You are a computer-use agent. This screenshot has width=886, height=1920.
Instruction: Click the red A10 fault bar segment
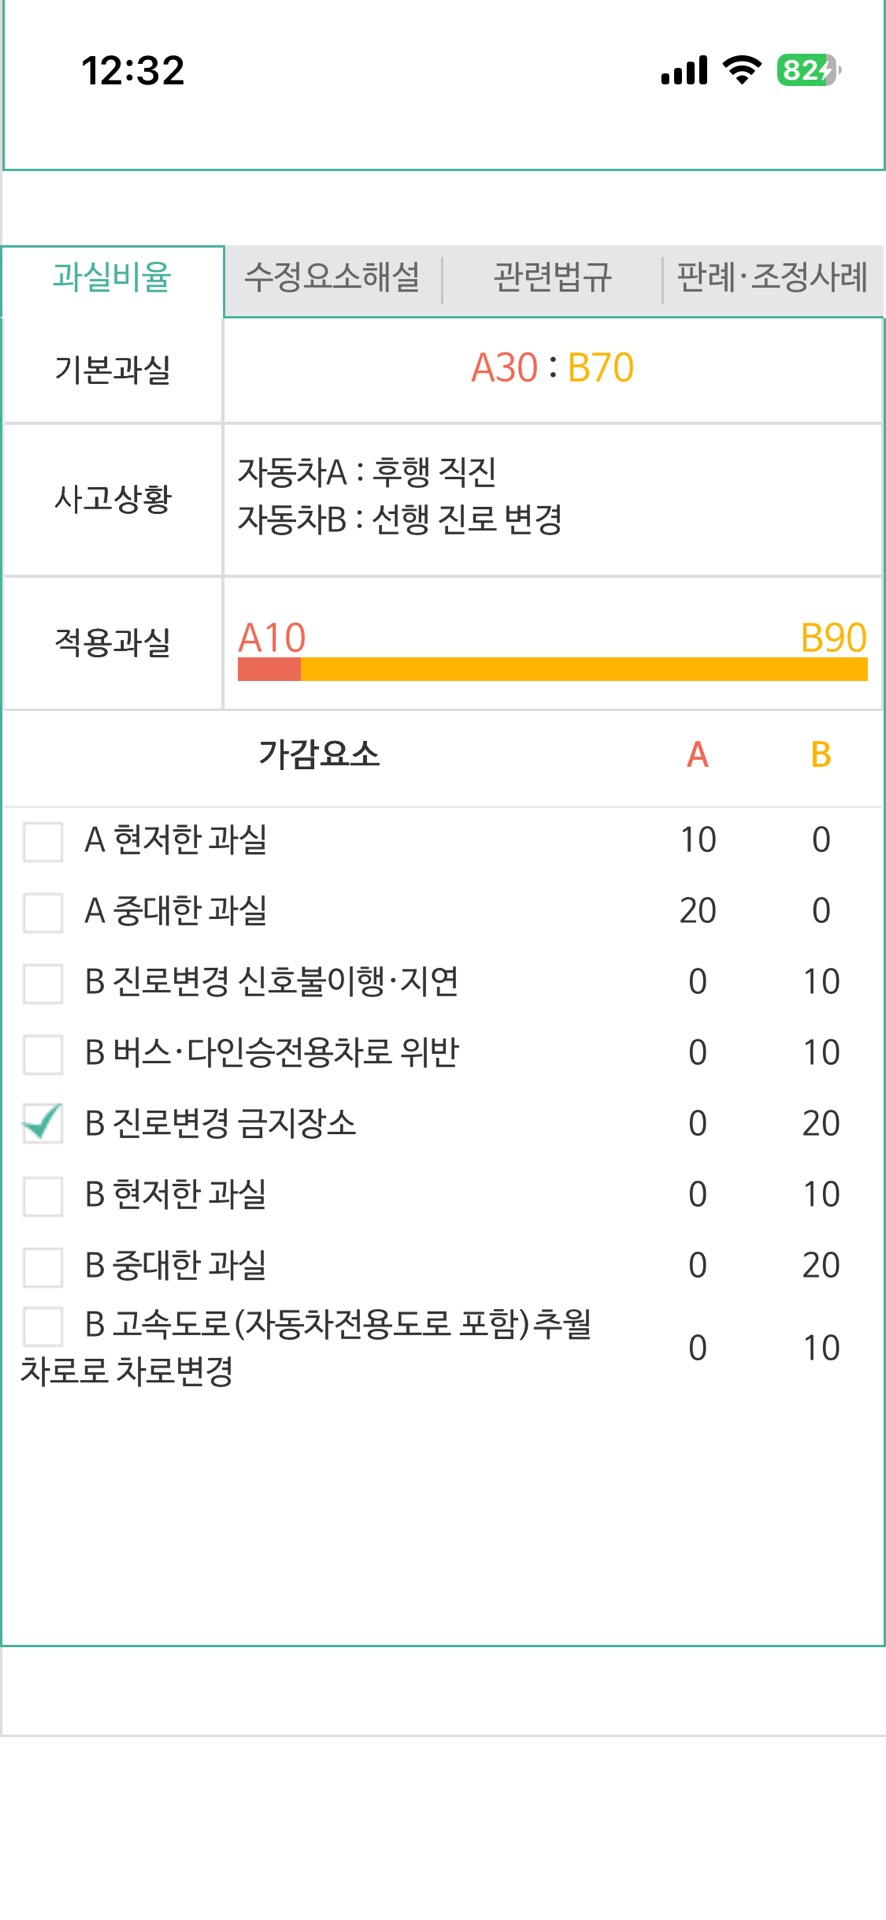tap(269, 669)
